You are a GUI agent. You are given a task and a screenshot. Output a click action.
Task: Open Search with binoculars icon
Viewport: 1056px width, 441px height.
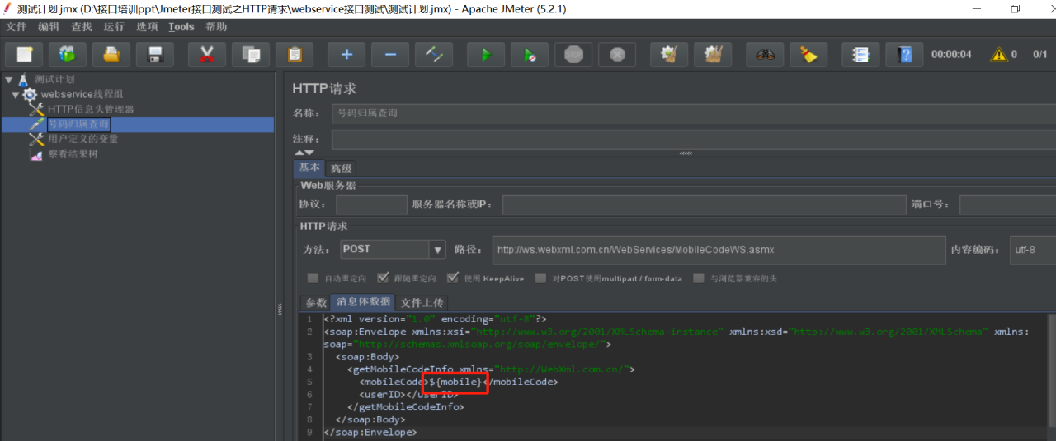[x=765, y=55]
